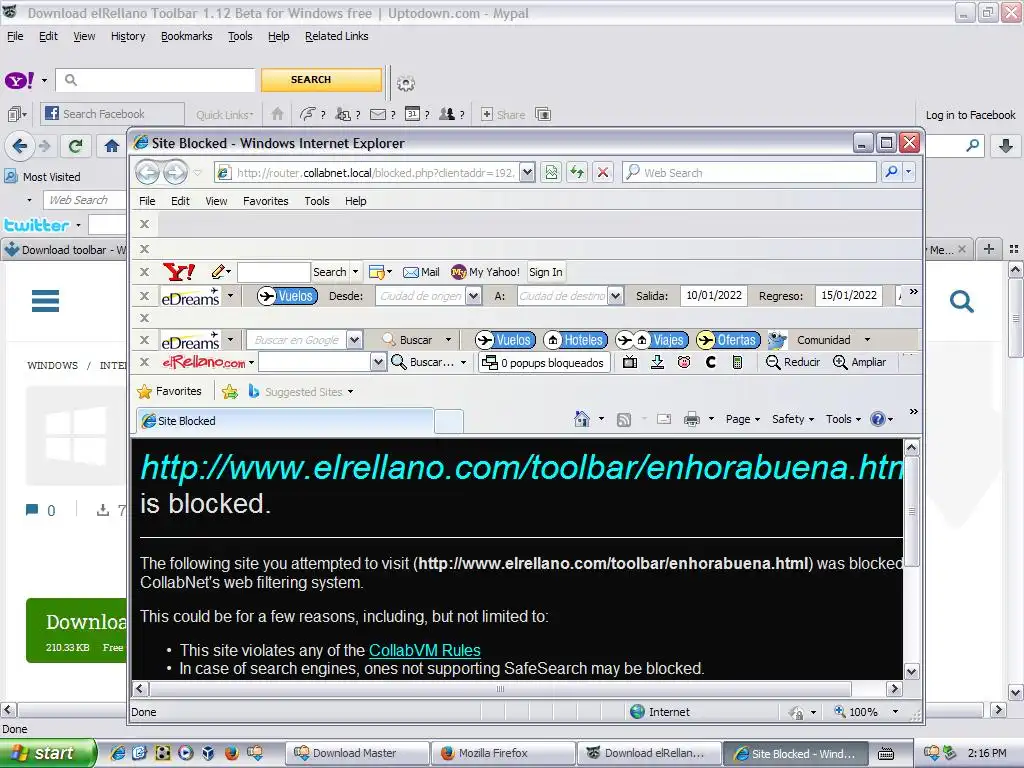Image resolution: width=1024 pixels, height=768 pixels.
Task: Click Mypal downloads arrow button
Action: coord(1006,146)
